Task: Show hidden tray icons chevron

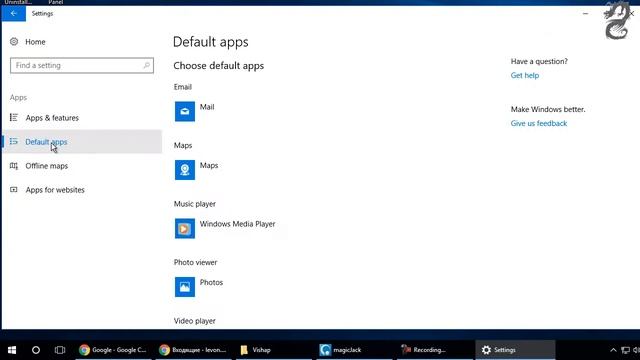Action: pyautogui.click(x=613, y=350)
